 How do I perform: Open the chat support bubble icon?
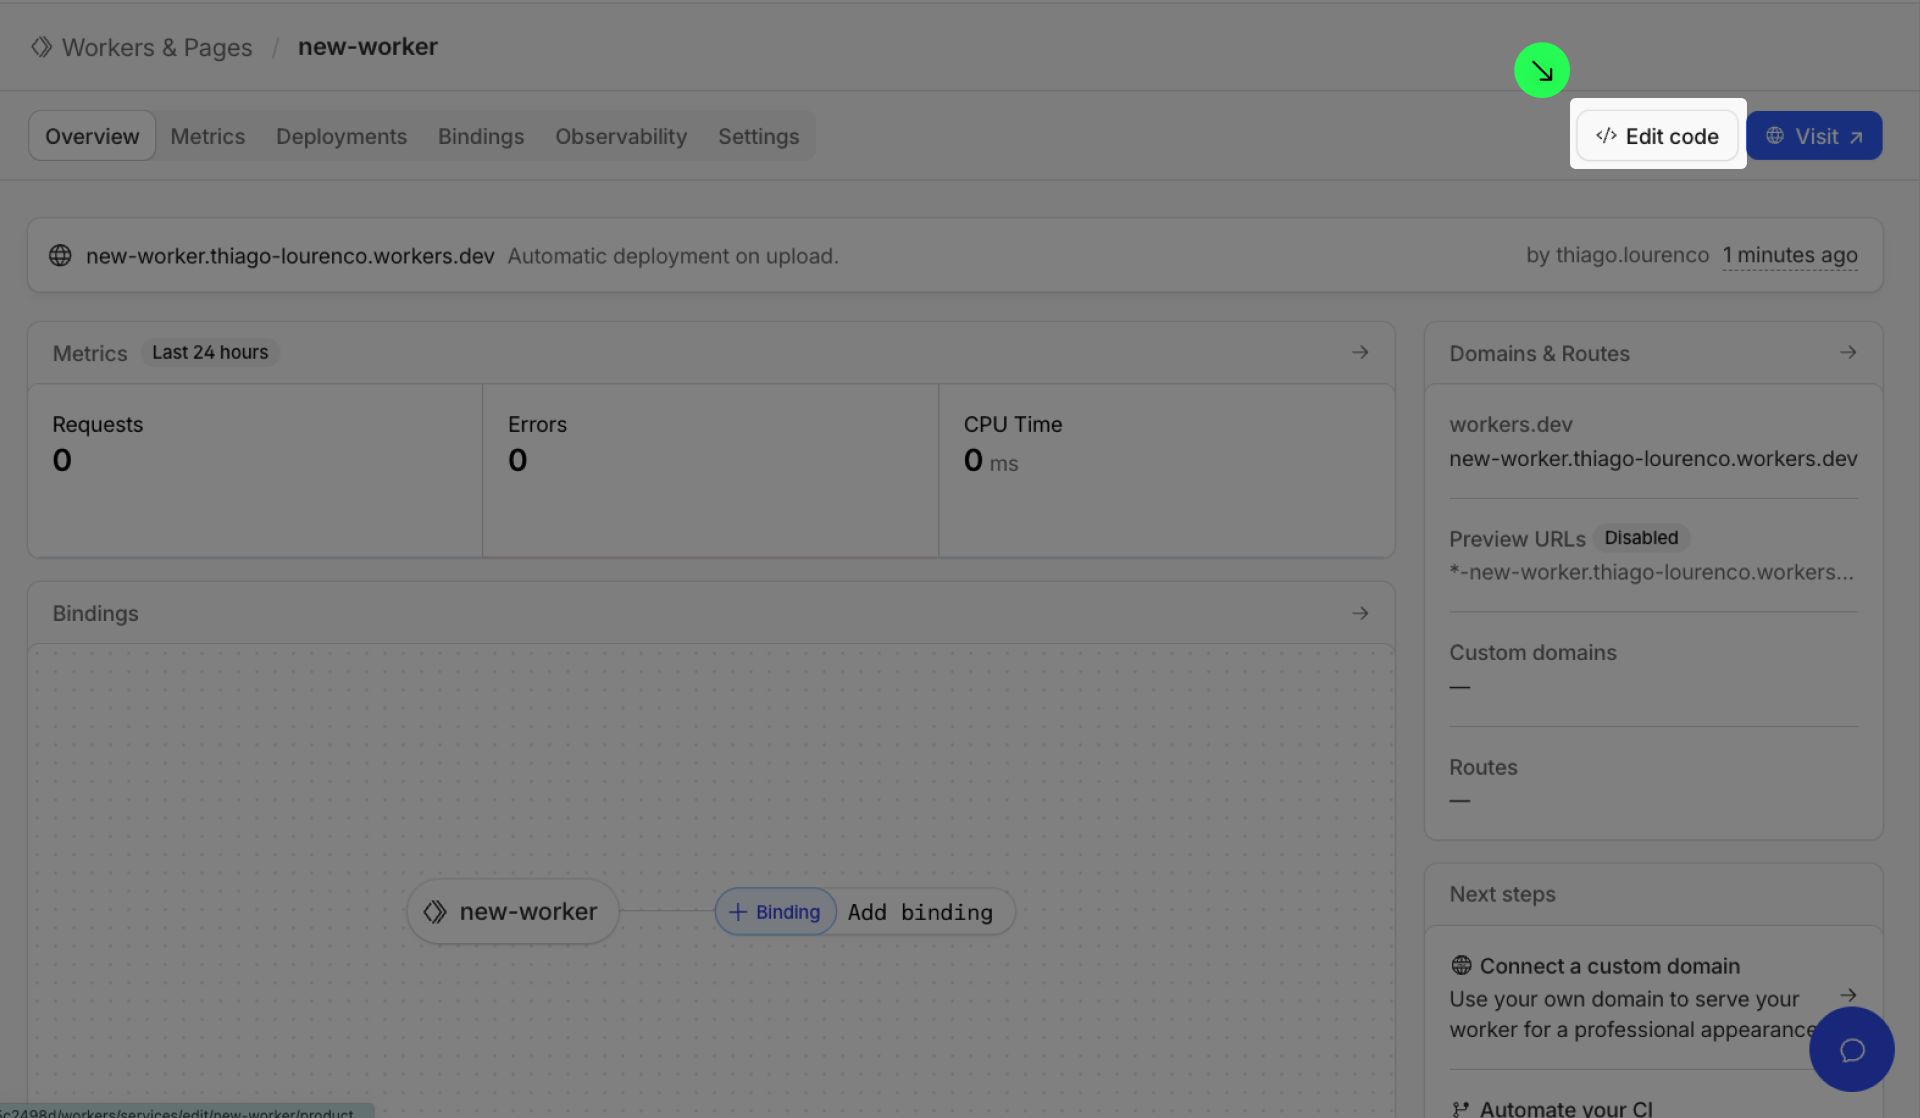pos(1851,1050)
